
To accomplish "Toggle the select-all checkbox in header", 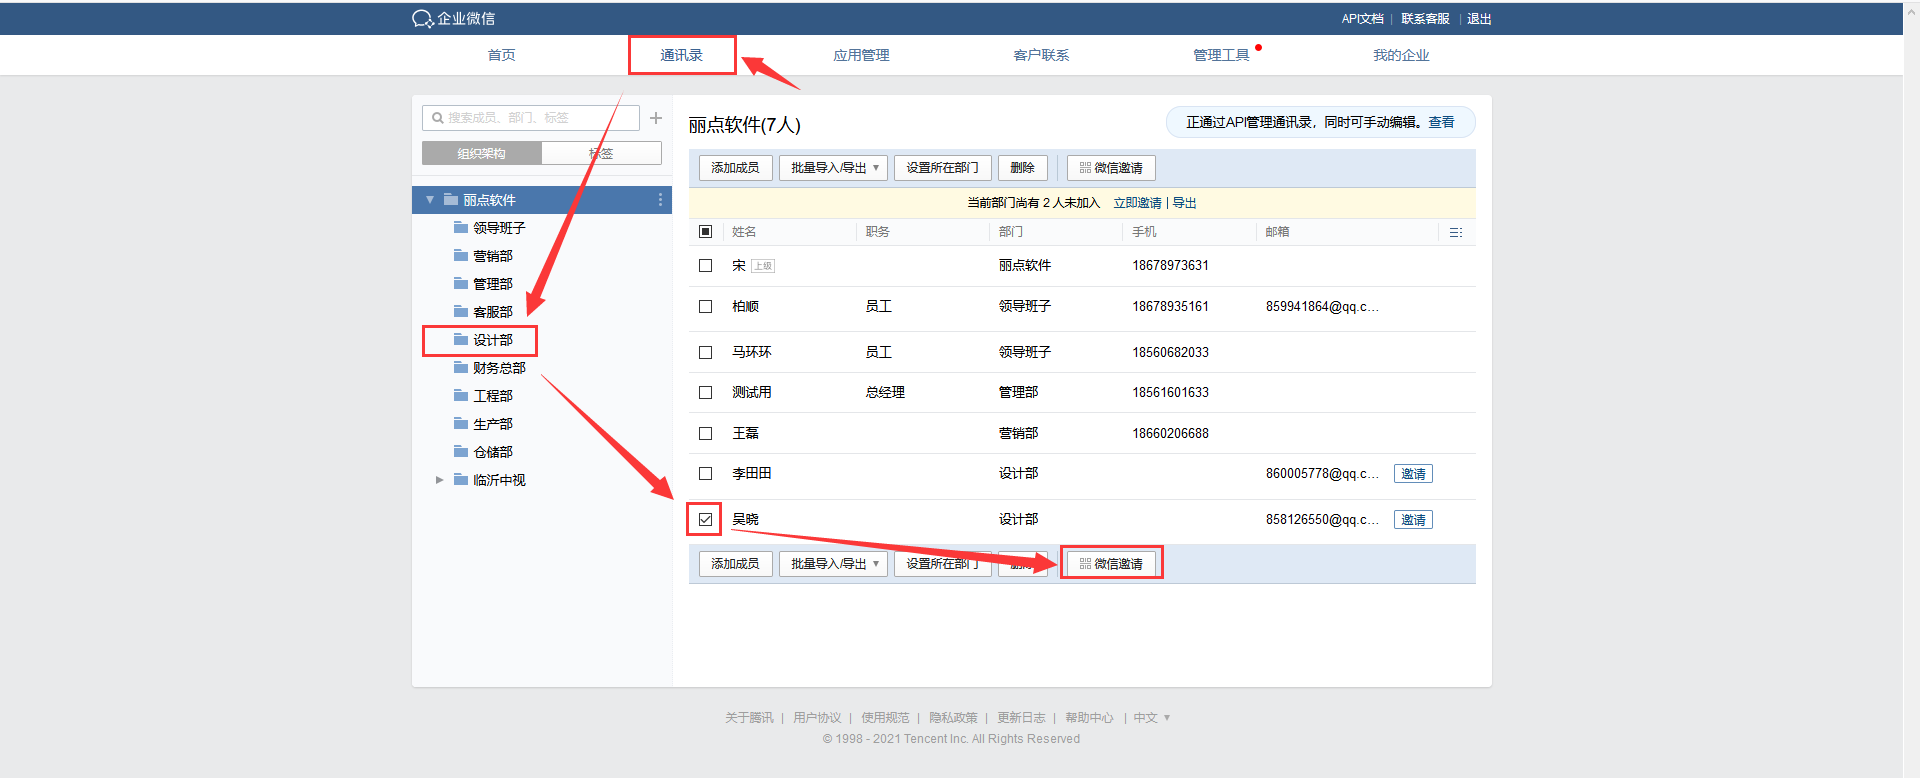I will tap(705, 232).
